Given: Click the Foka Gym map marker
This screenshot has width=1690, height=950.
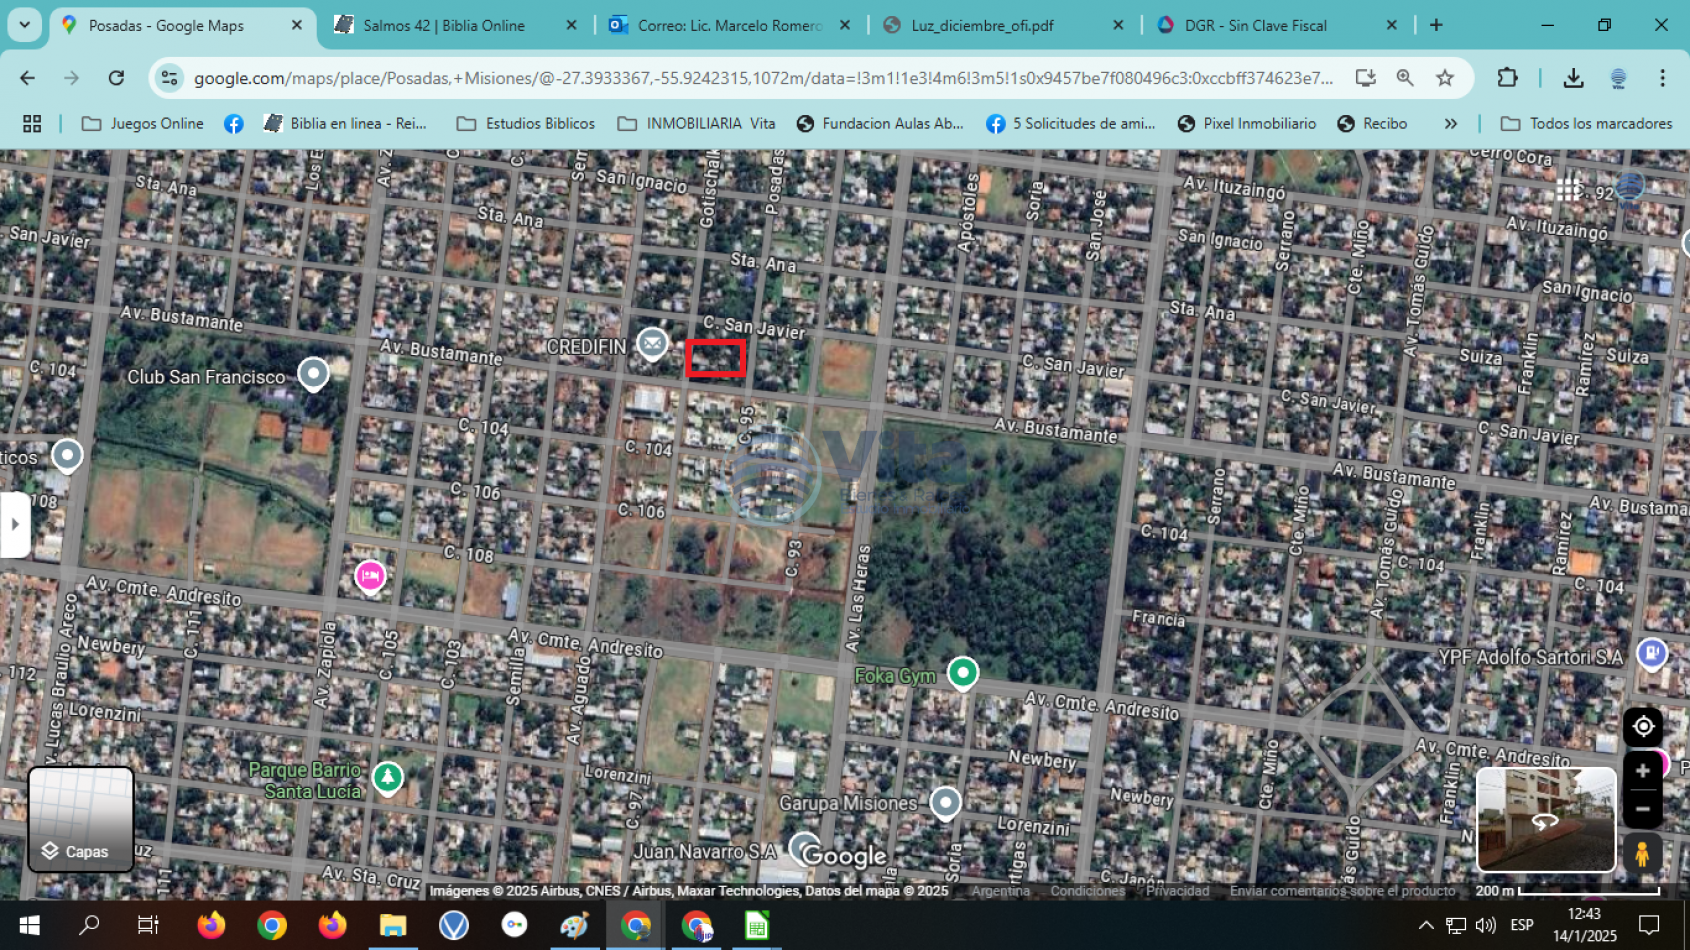Looking at the screenshot, I should click(x=962, y=673).
